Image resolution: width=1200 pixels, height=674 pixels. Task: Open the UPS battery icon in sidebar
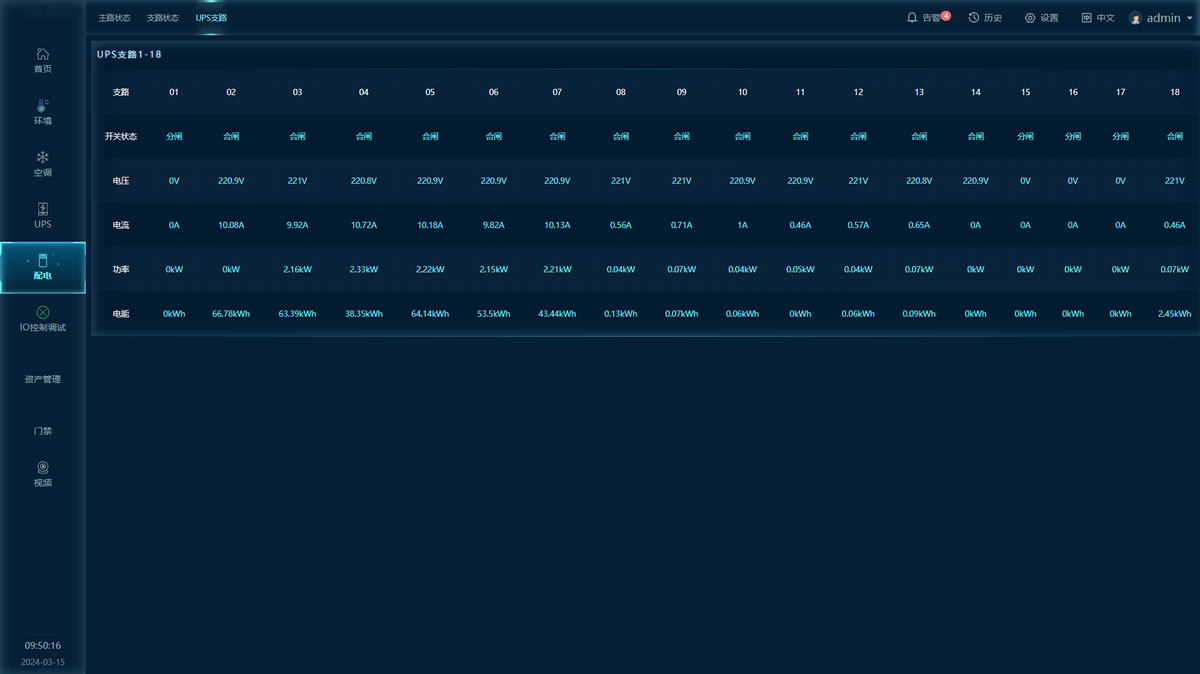(42, 209)
